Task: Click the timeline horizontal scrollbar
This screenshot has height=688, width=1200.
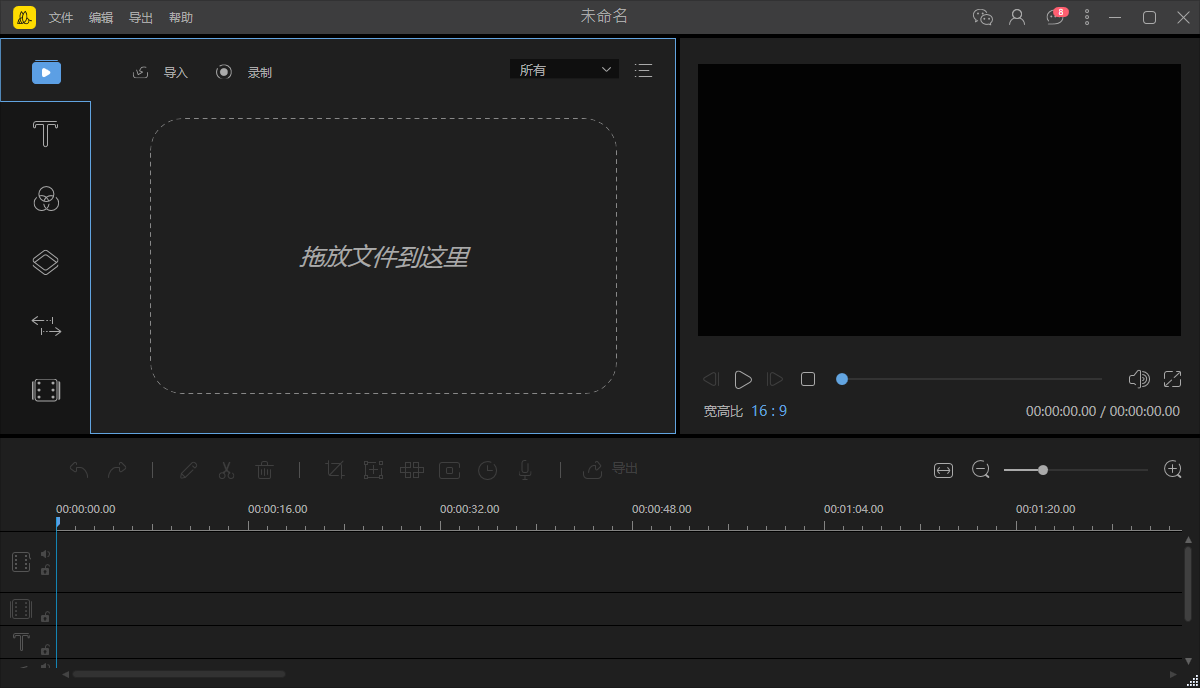Action: tap(179, 674)
